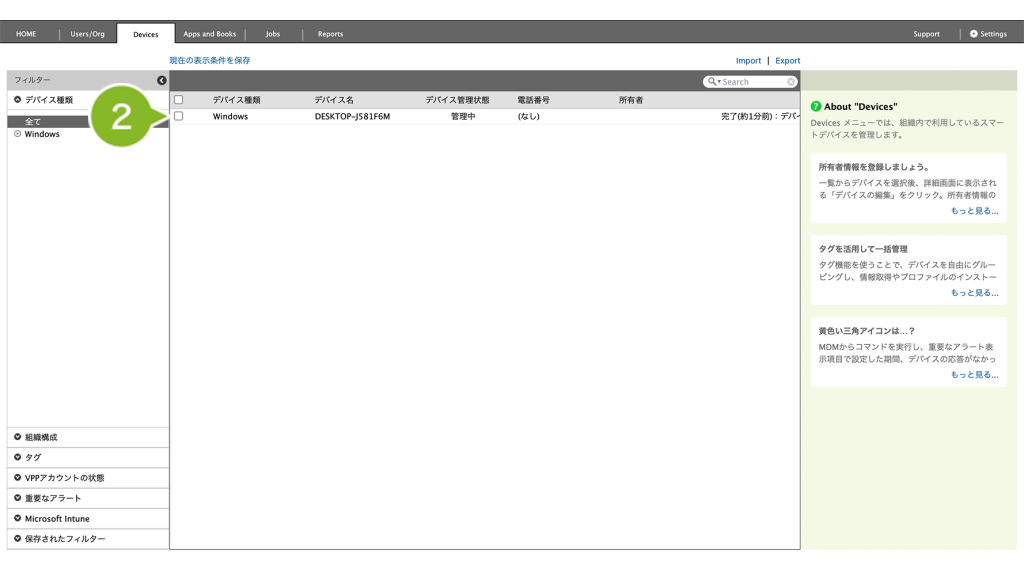Clear the search field with x icon

[791, 82]
